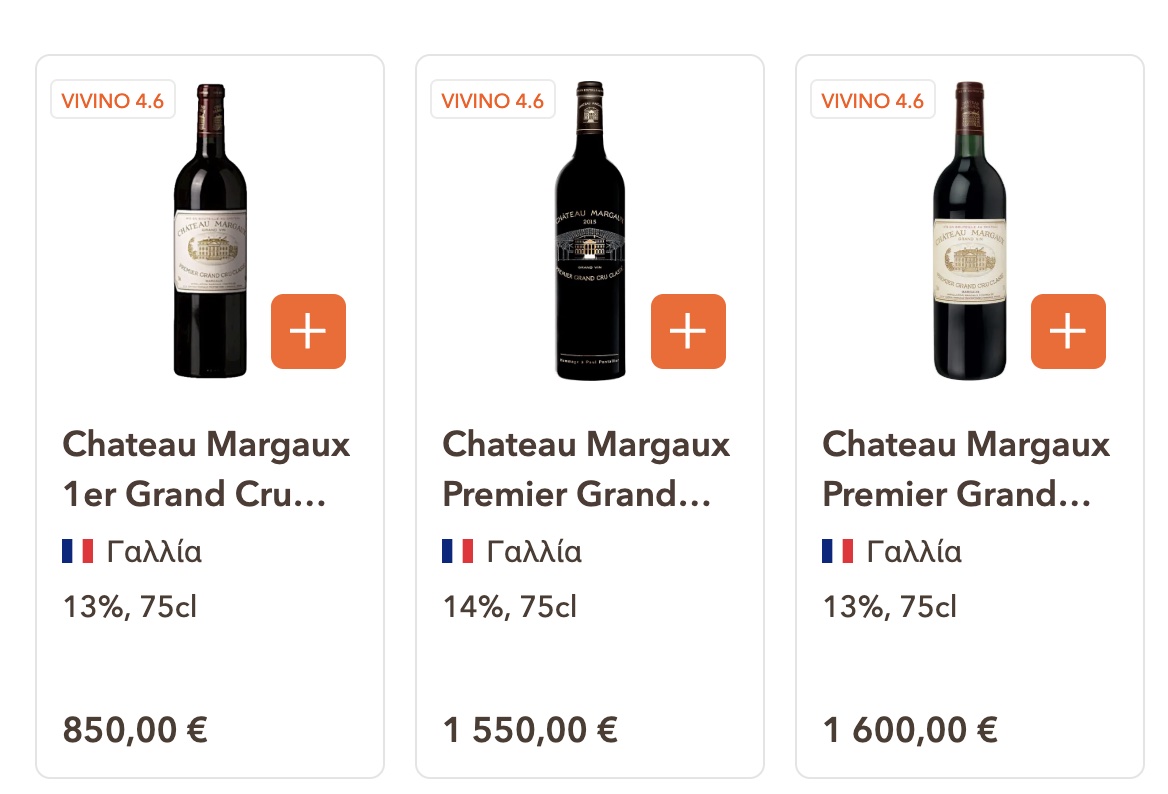Viewport: 1168px width, 794px height.
Task: Open the bottle image in the 1 600,00 € card
Action: (x=970, y=232)
